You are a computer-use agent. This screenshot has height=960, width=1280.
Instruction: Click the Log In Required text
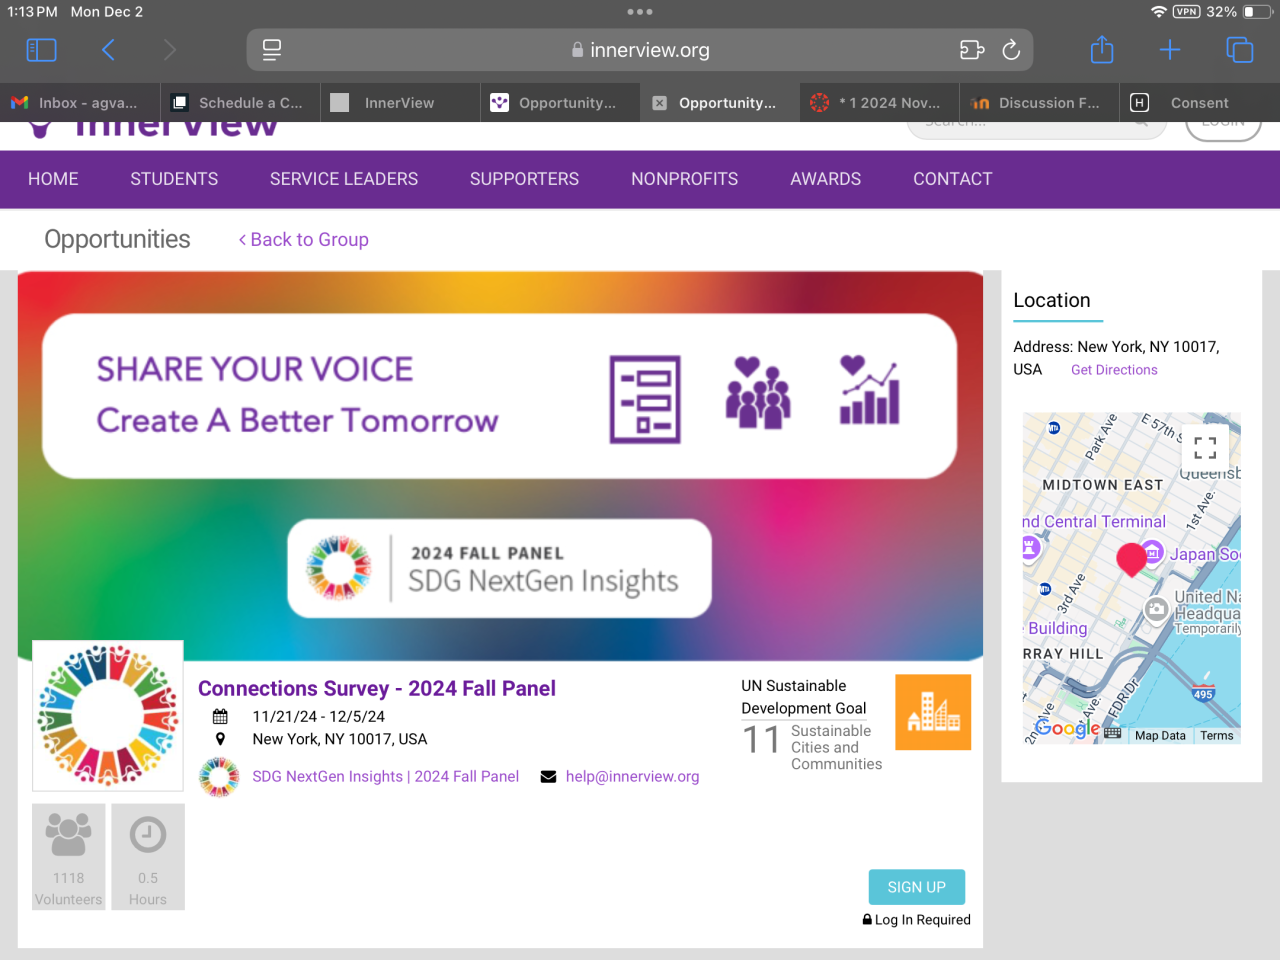(923, 920)
